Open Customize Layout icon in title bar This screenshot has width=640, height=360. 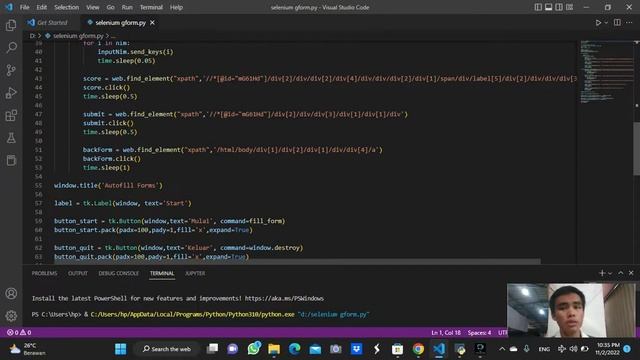[569, 7]
